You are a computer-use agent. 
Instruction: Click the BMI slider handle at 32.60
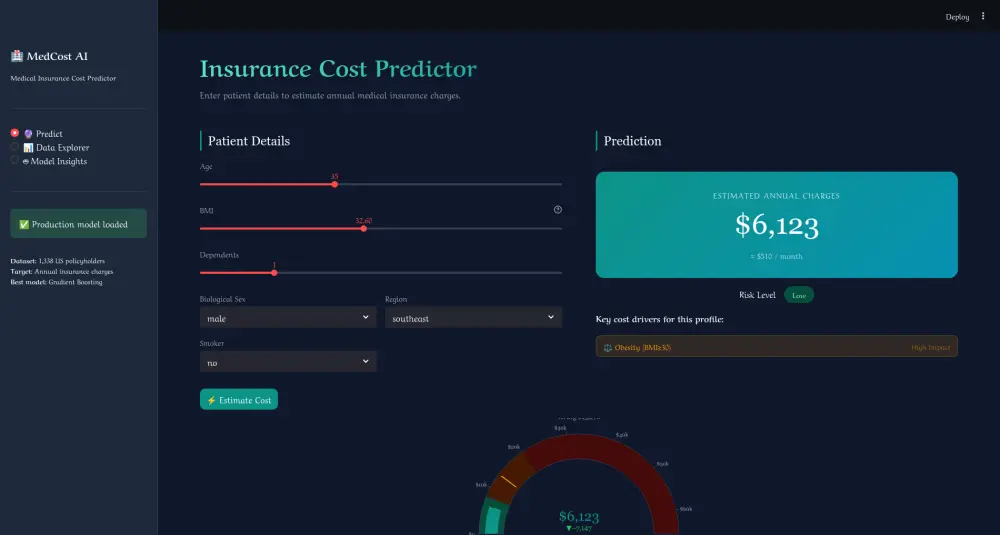(364, 228)
